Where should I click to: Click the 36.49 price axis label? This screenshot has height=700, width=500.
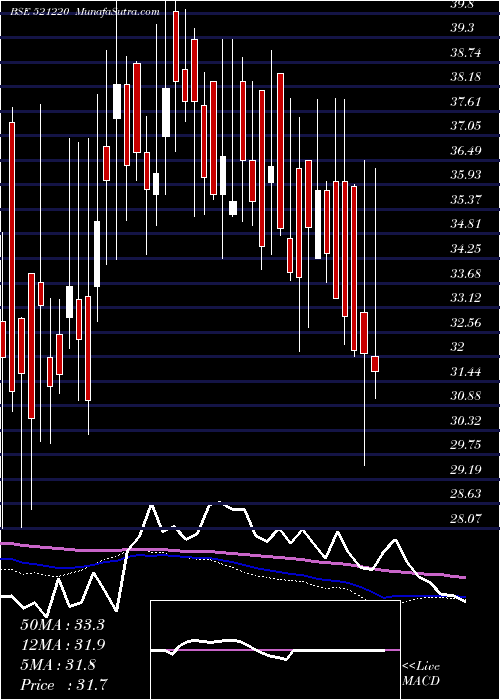pos(466,151)
